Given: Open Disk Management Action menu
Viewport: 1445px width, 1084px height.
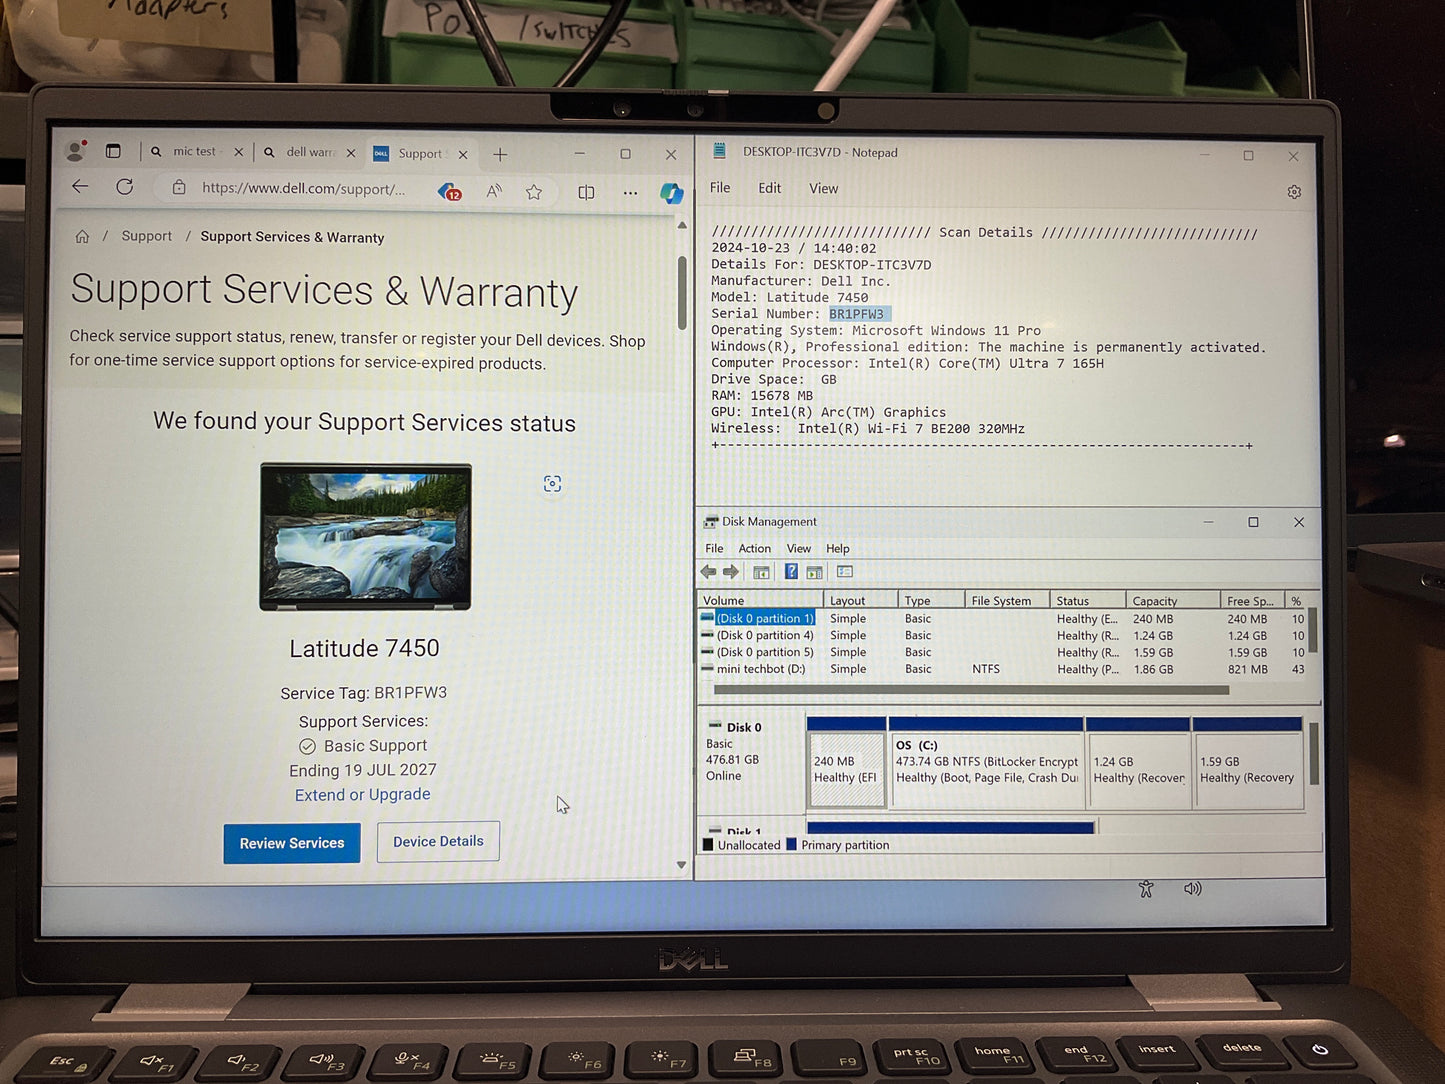Looking at the screenshot, I should pos(754,548).
